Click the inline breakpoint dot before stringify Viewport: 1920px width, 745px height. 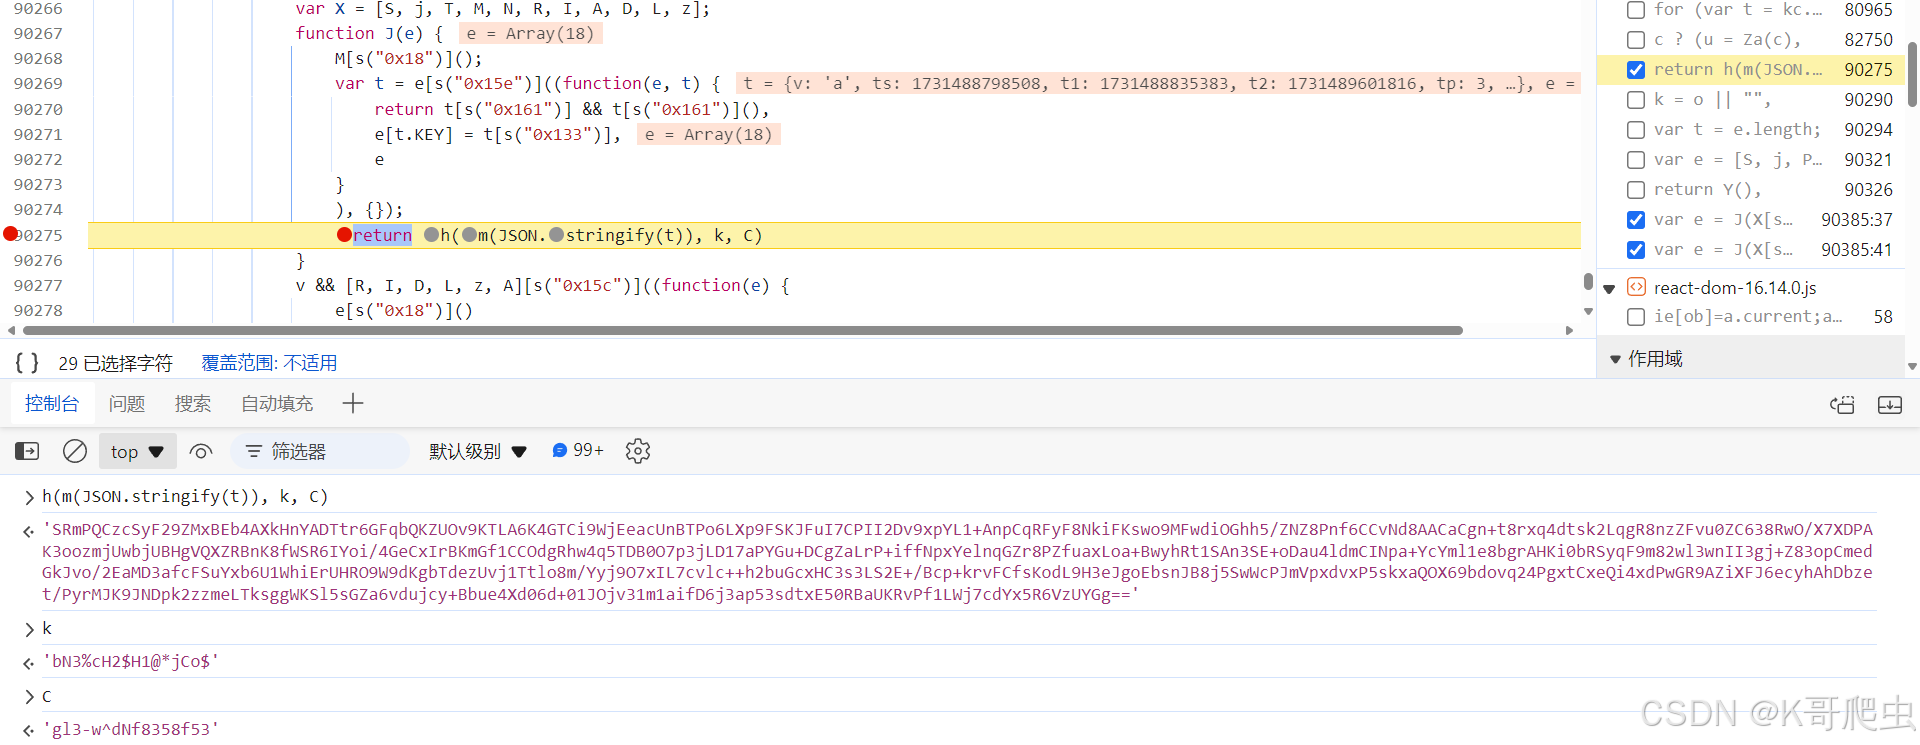click(557, 235)
